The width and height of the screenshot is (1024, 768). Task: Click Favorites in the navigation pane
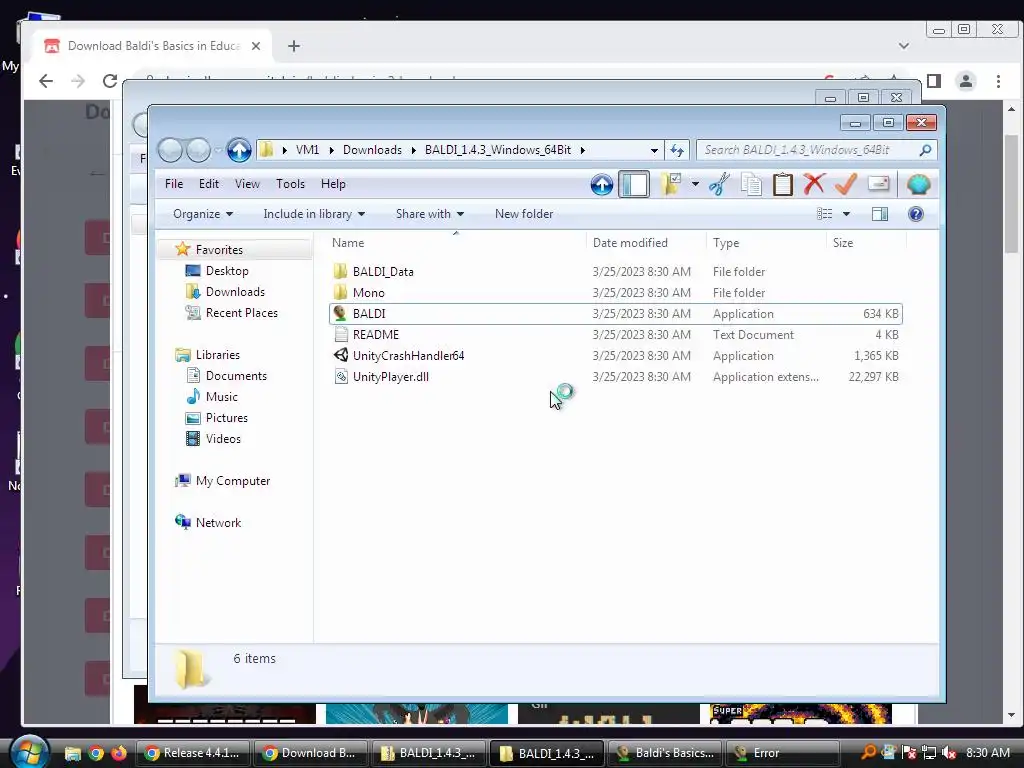point(219,249)
